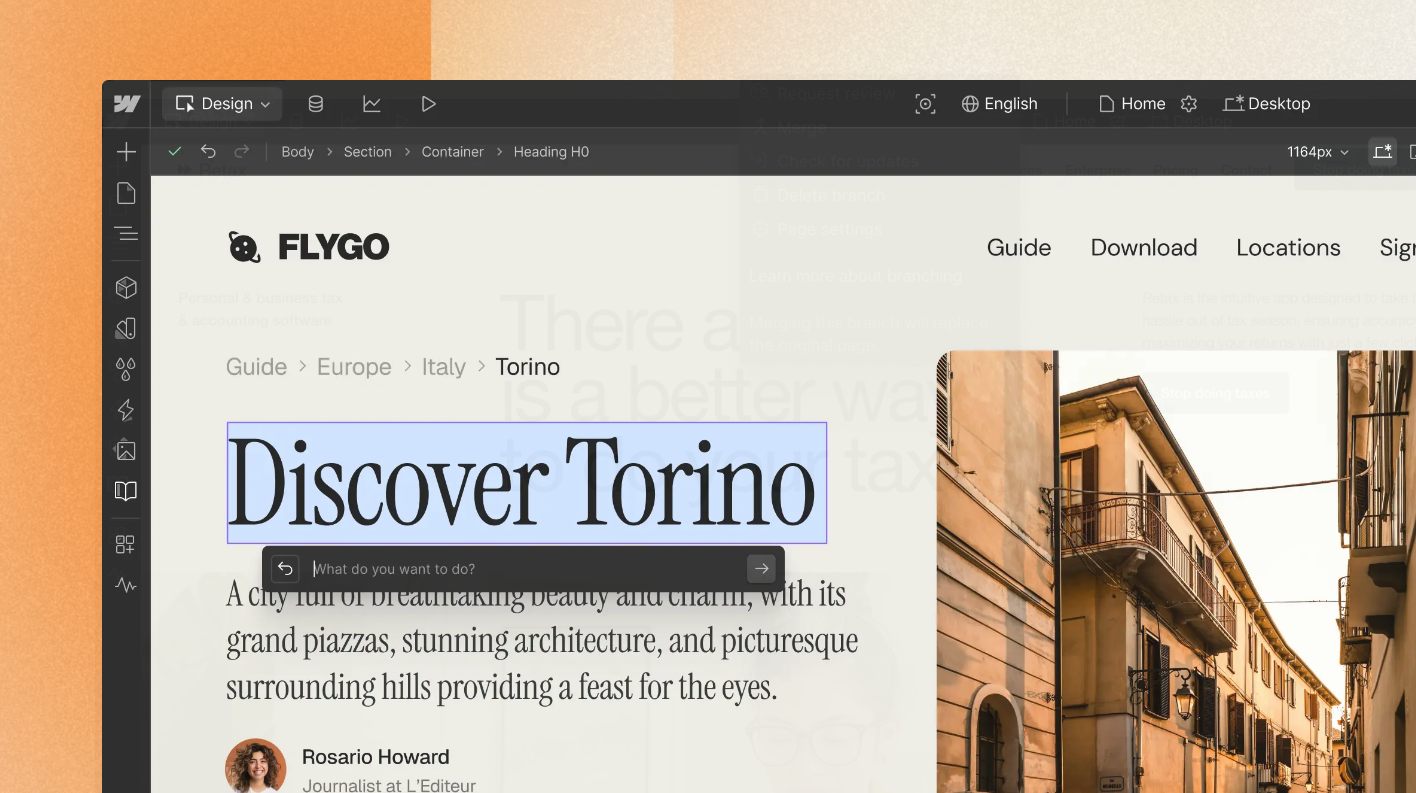Open the Components cube icon
1416x793 pixels.
click(126, 288)
